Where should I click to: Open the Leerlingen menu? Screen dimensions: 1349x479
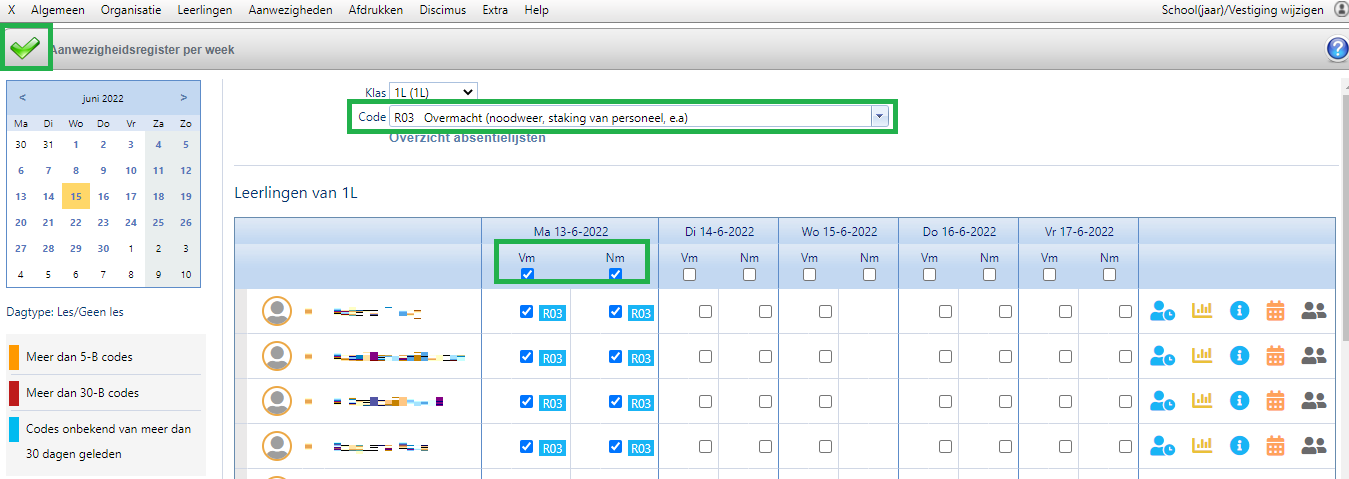[x=204, y=10]
